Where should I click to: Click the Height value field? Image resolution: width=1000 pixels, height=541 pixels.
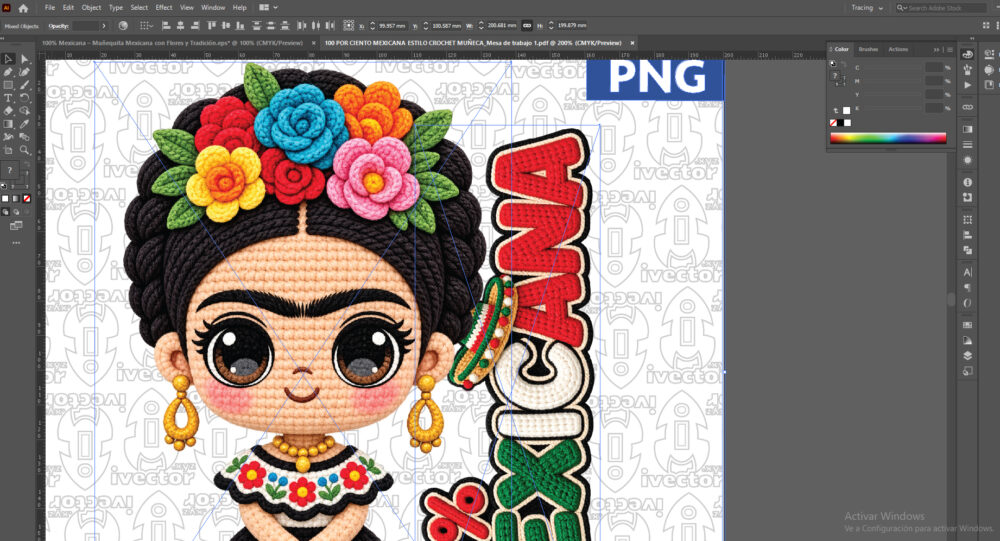click(572, 26)
